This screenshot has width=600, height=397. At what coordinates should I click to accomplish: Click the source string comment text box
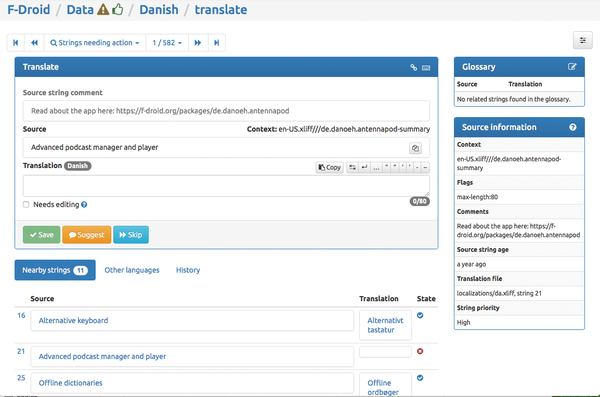tap(226, 111)
